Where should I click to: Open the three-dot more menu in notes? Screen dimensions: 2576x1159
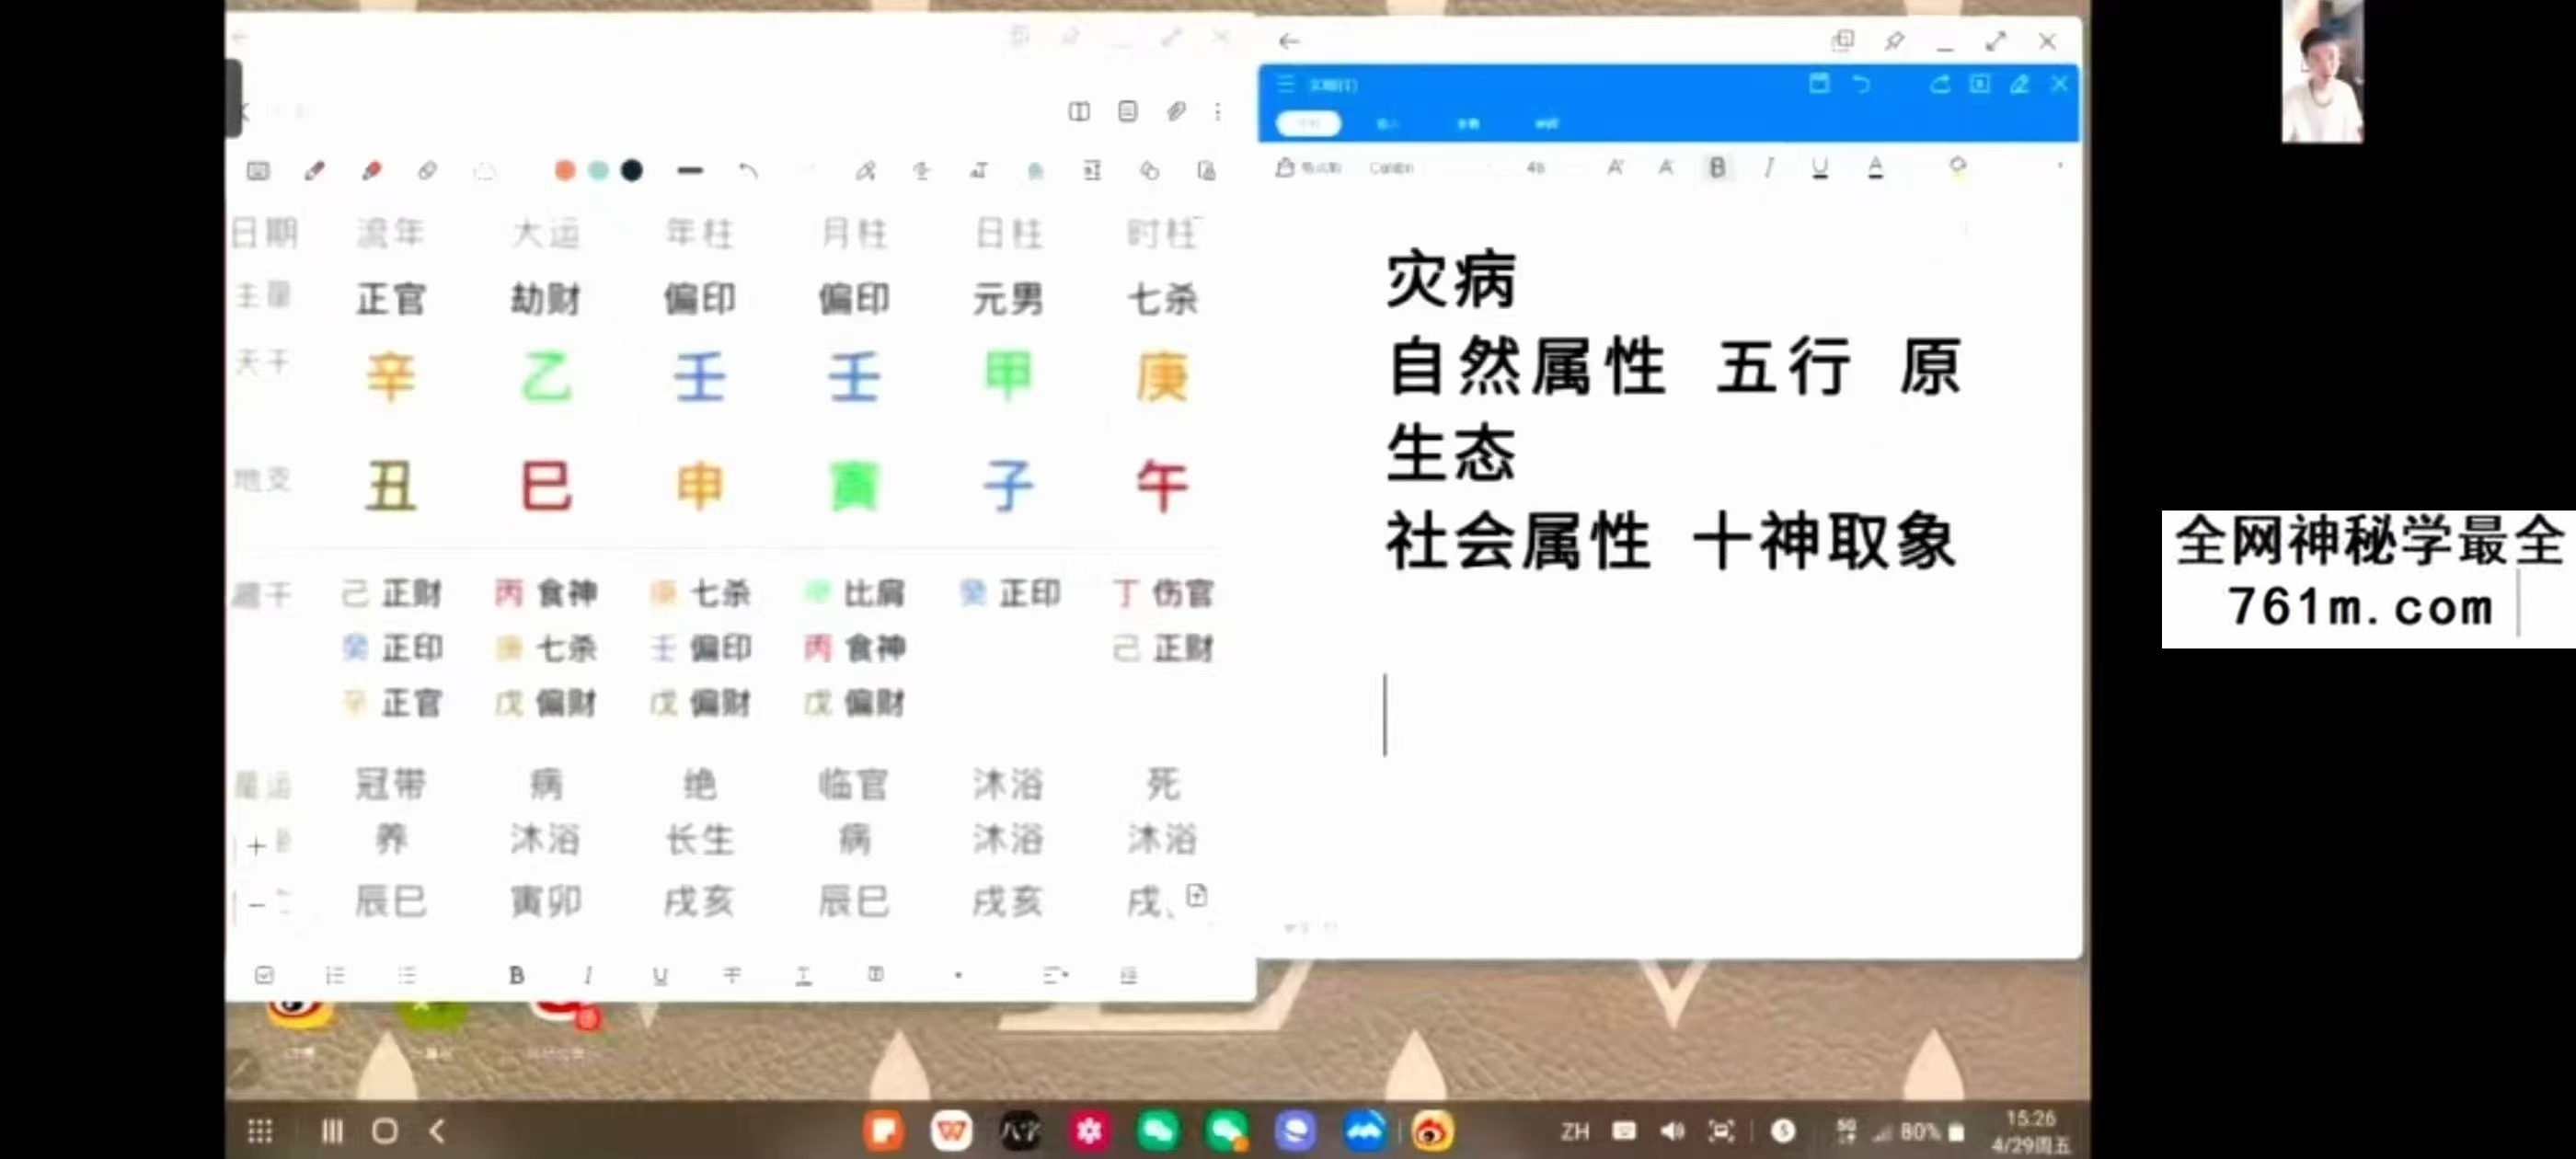[1218, 111]
